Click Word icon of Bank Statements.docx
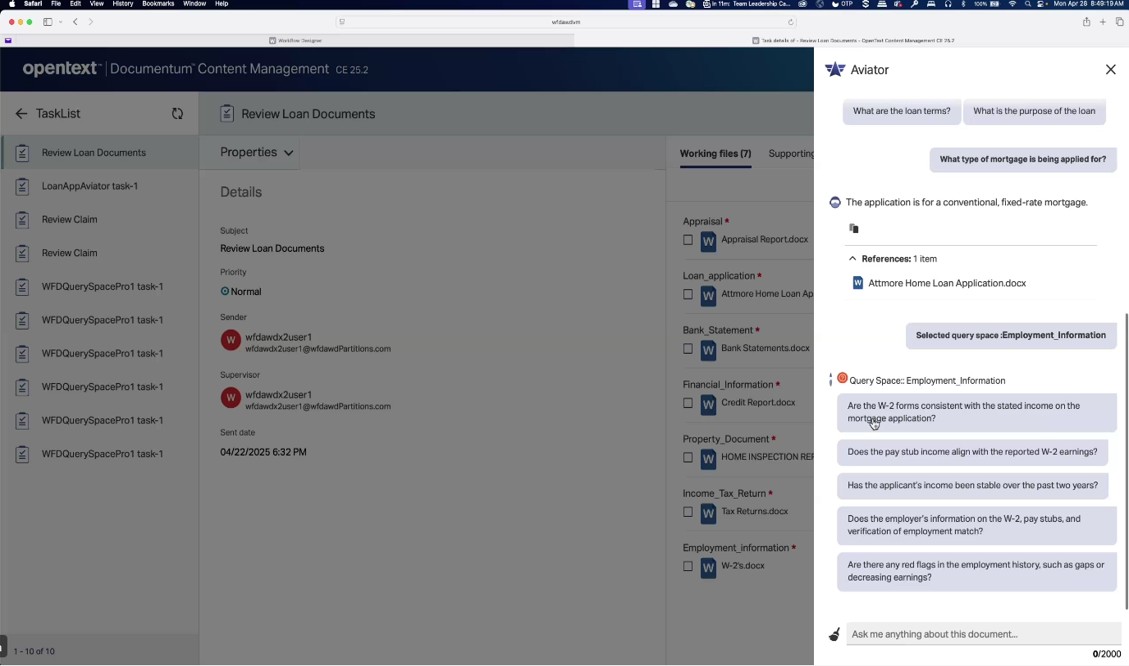This screenshot has height=666, width=1129. pos(709,349)
